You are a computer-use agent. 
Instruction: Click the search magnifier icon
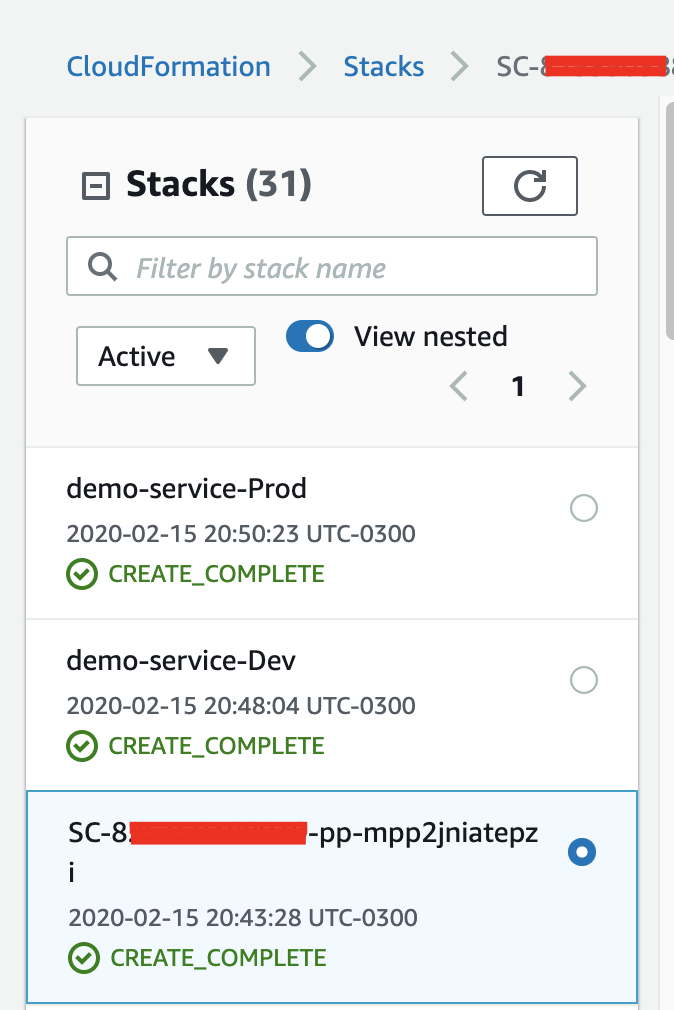pos(102,267)
